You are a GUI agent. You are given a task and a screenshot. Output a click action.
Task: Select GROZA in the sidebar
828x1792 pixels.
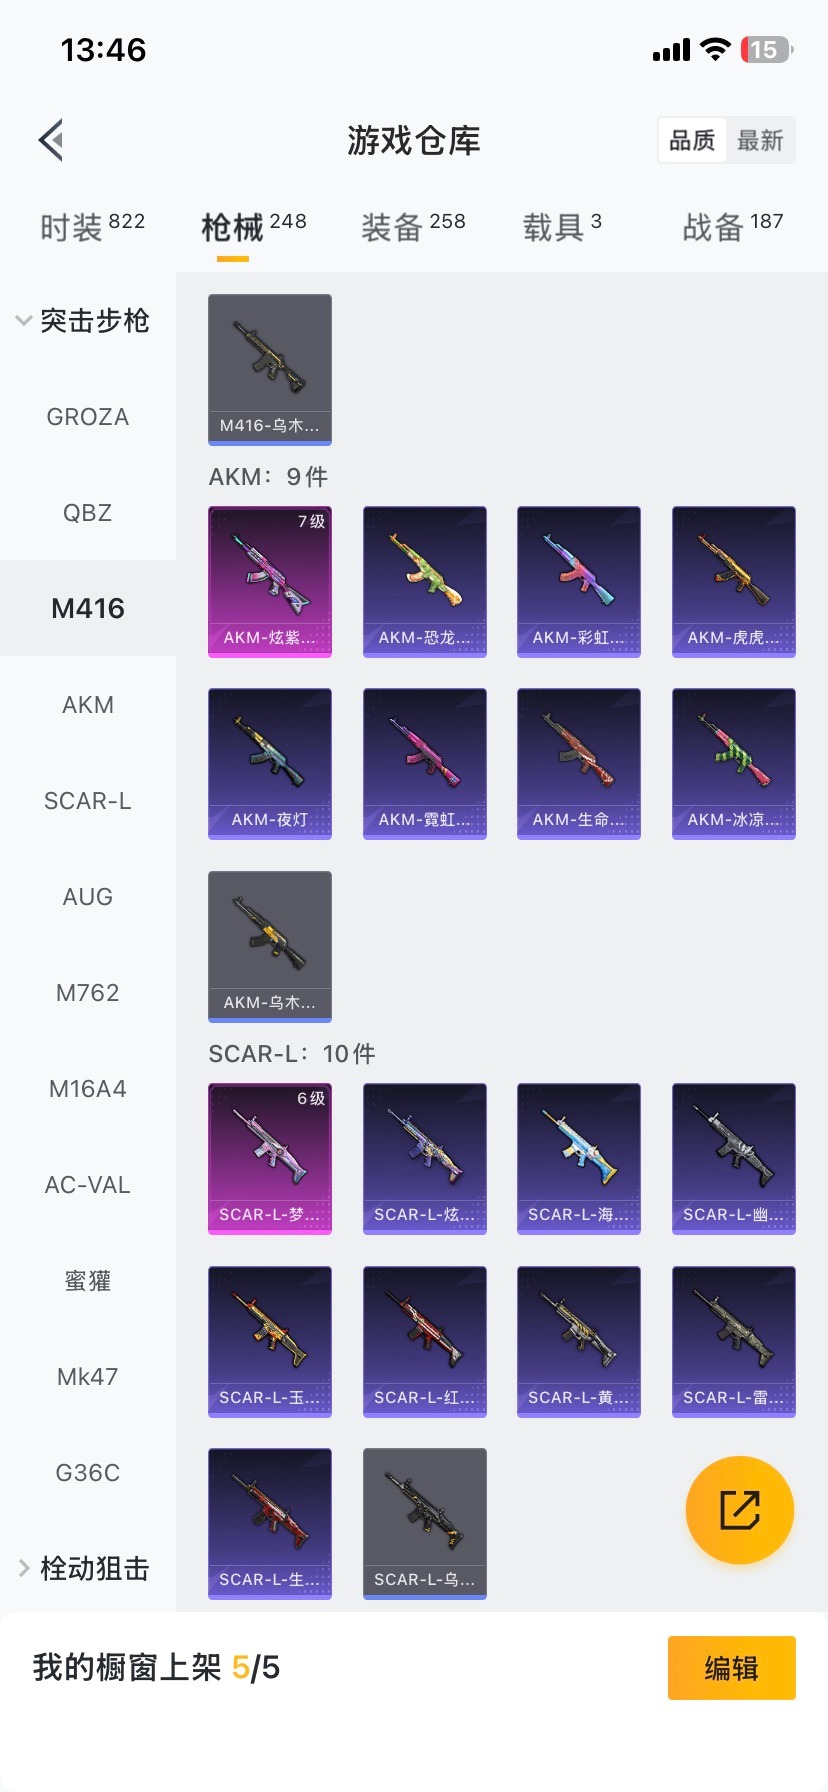tap(88, 417)
